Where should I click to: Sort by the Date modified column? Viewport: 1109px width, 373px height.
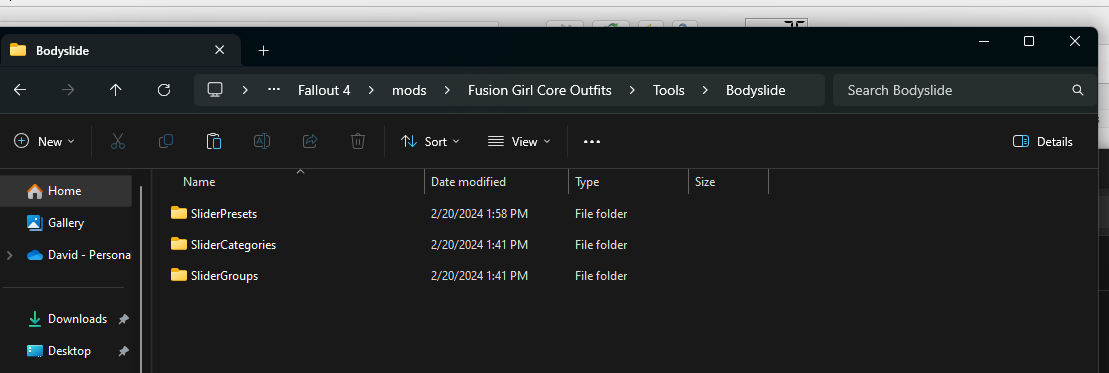pos(468,182)
